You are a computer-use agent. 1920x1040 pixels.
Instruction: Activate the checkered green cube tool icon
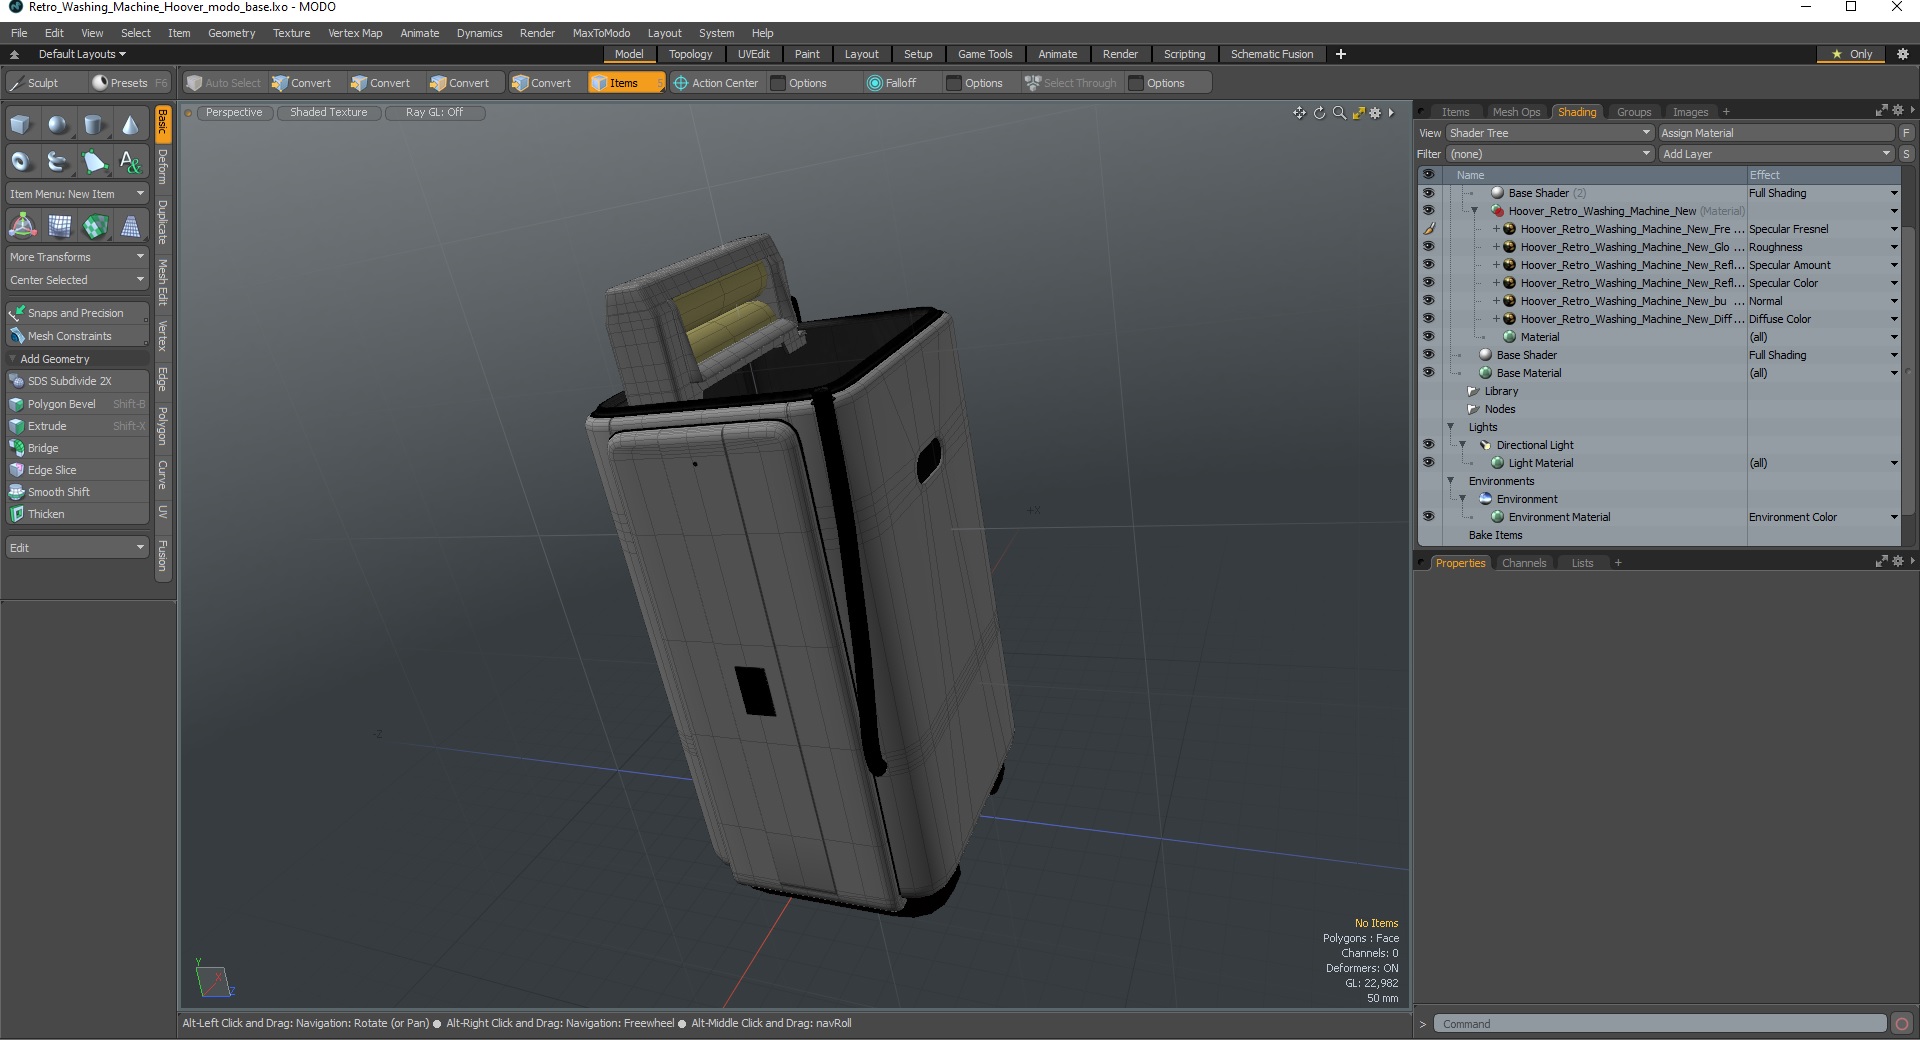[x=95, y=226]
